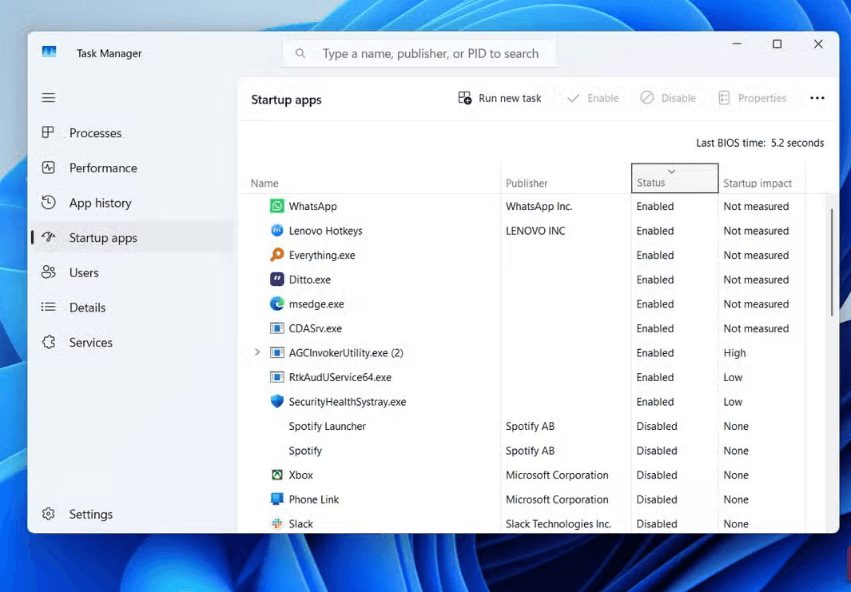Click the Task Manager app icon

(x=49, y=52)
